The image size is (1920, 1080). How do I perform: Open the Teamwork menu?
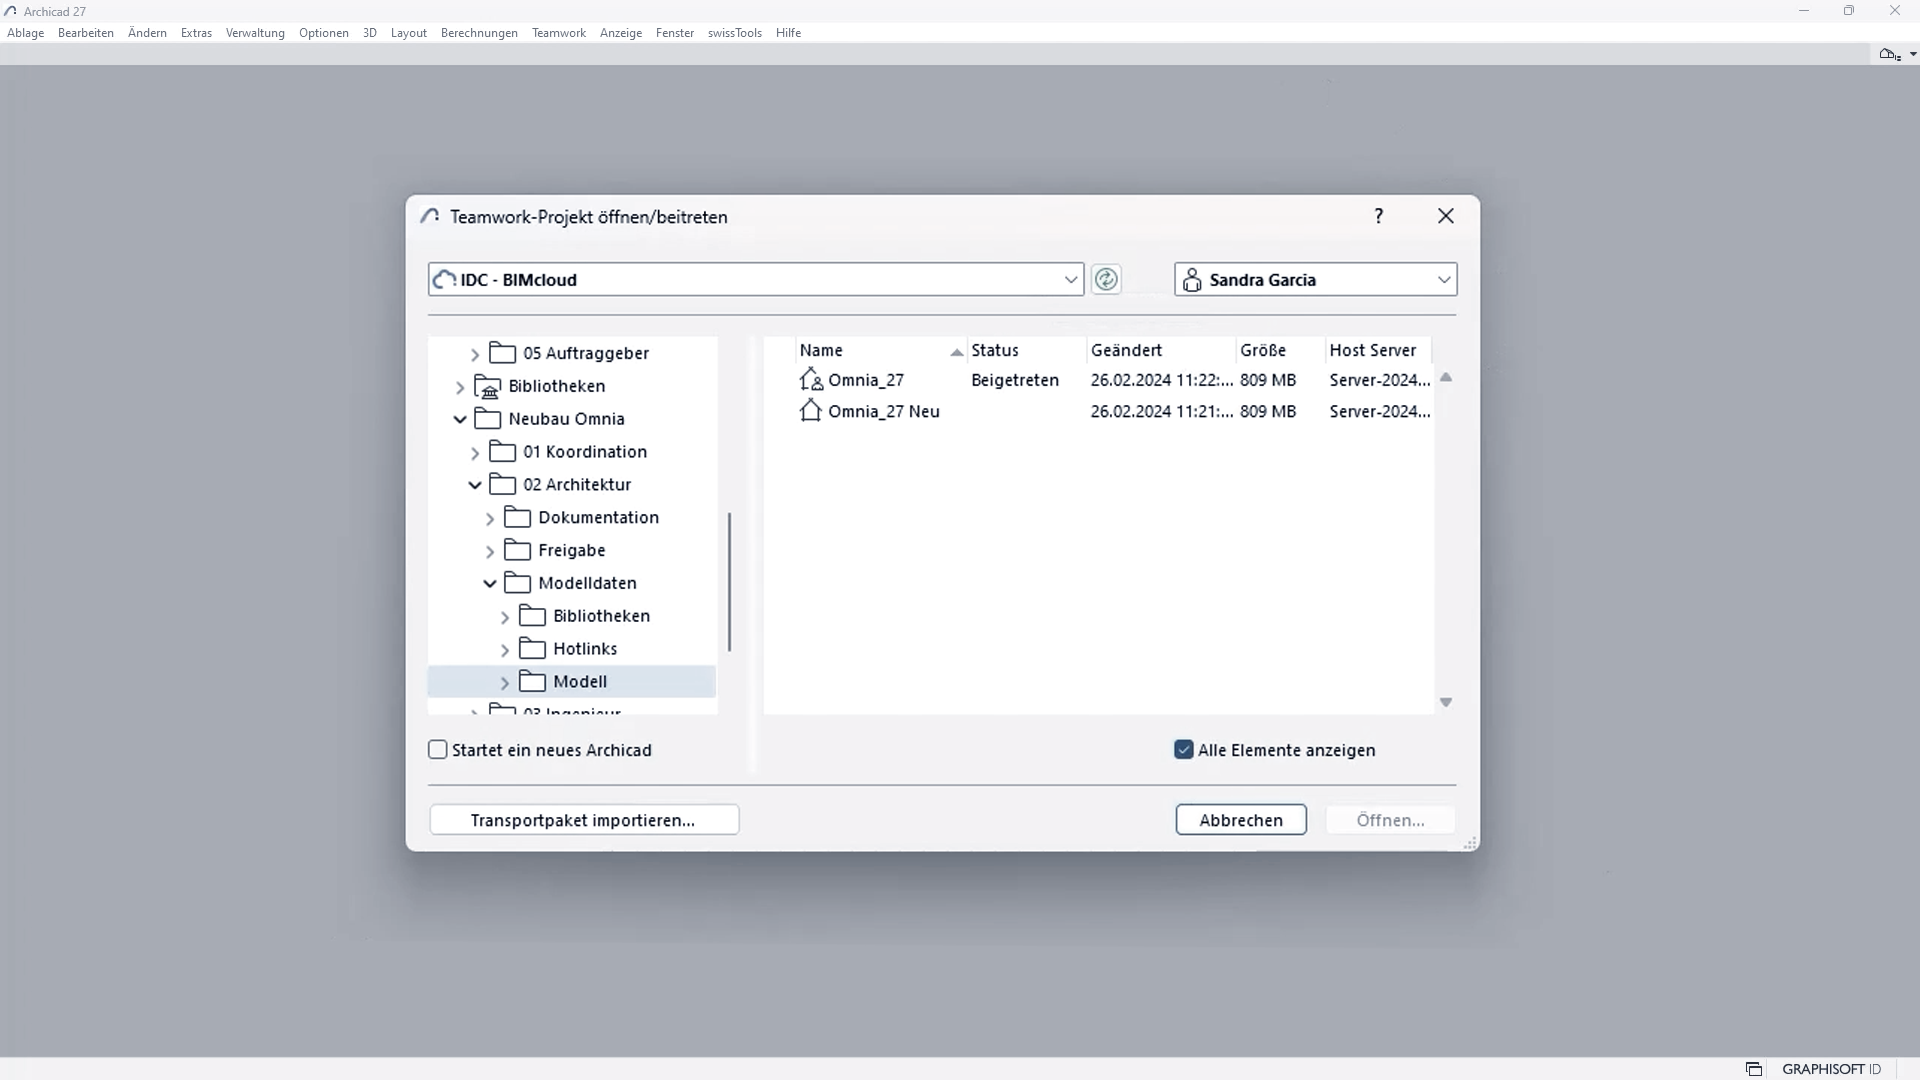tap(559, 33)
